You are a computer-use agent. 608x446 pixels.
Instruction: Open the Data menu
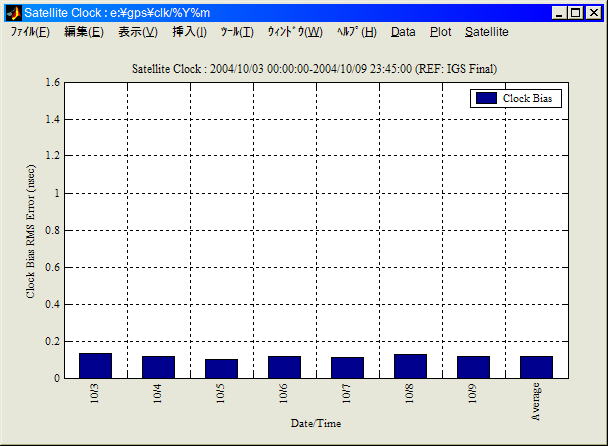tap(403, 32)
